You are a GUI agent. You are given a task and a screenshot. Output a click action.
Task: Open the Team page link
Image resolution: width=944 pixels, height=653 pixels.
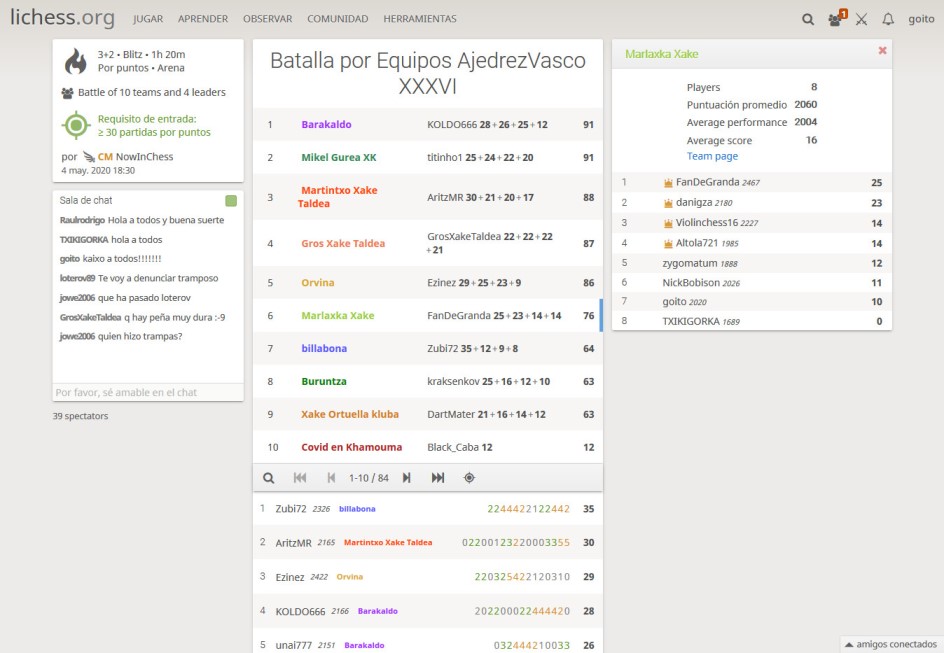(x=712, y=156)
